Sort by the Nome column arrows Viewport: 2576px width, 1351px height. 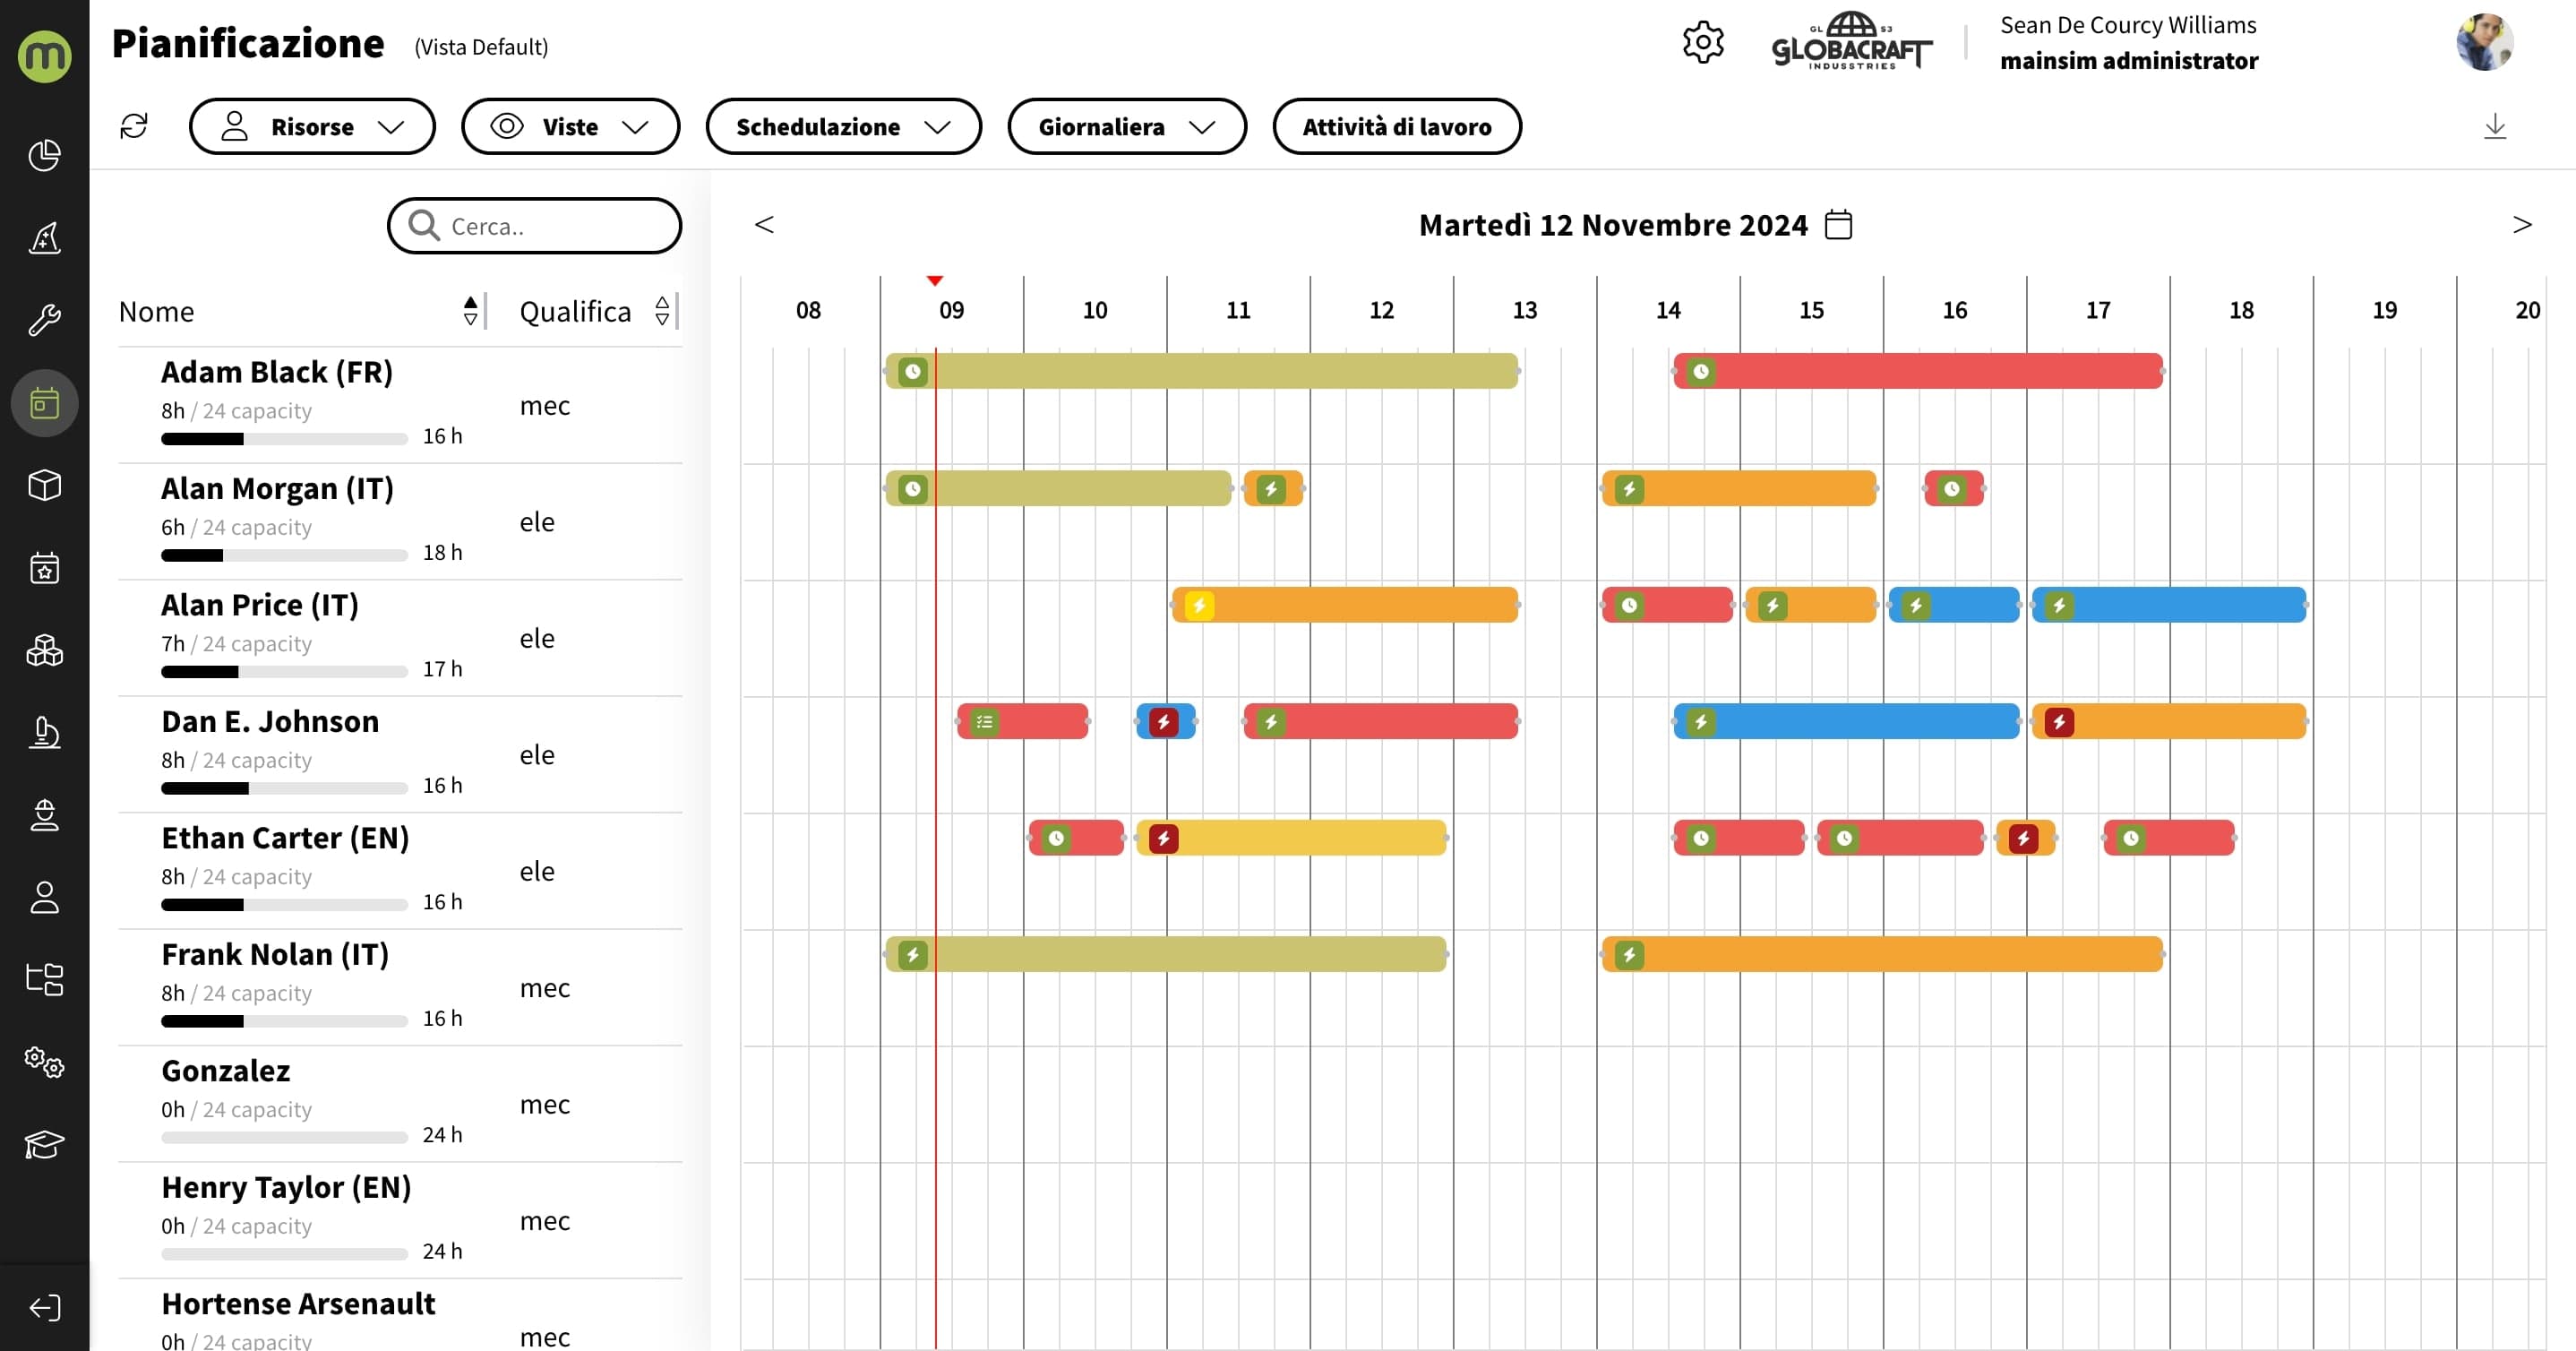coord(470,311)
